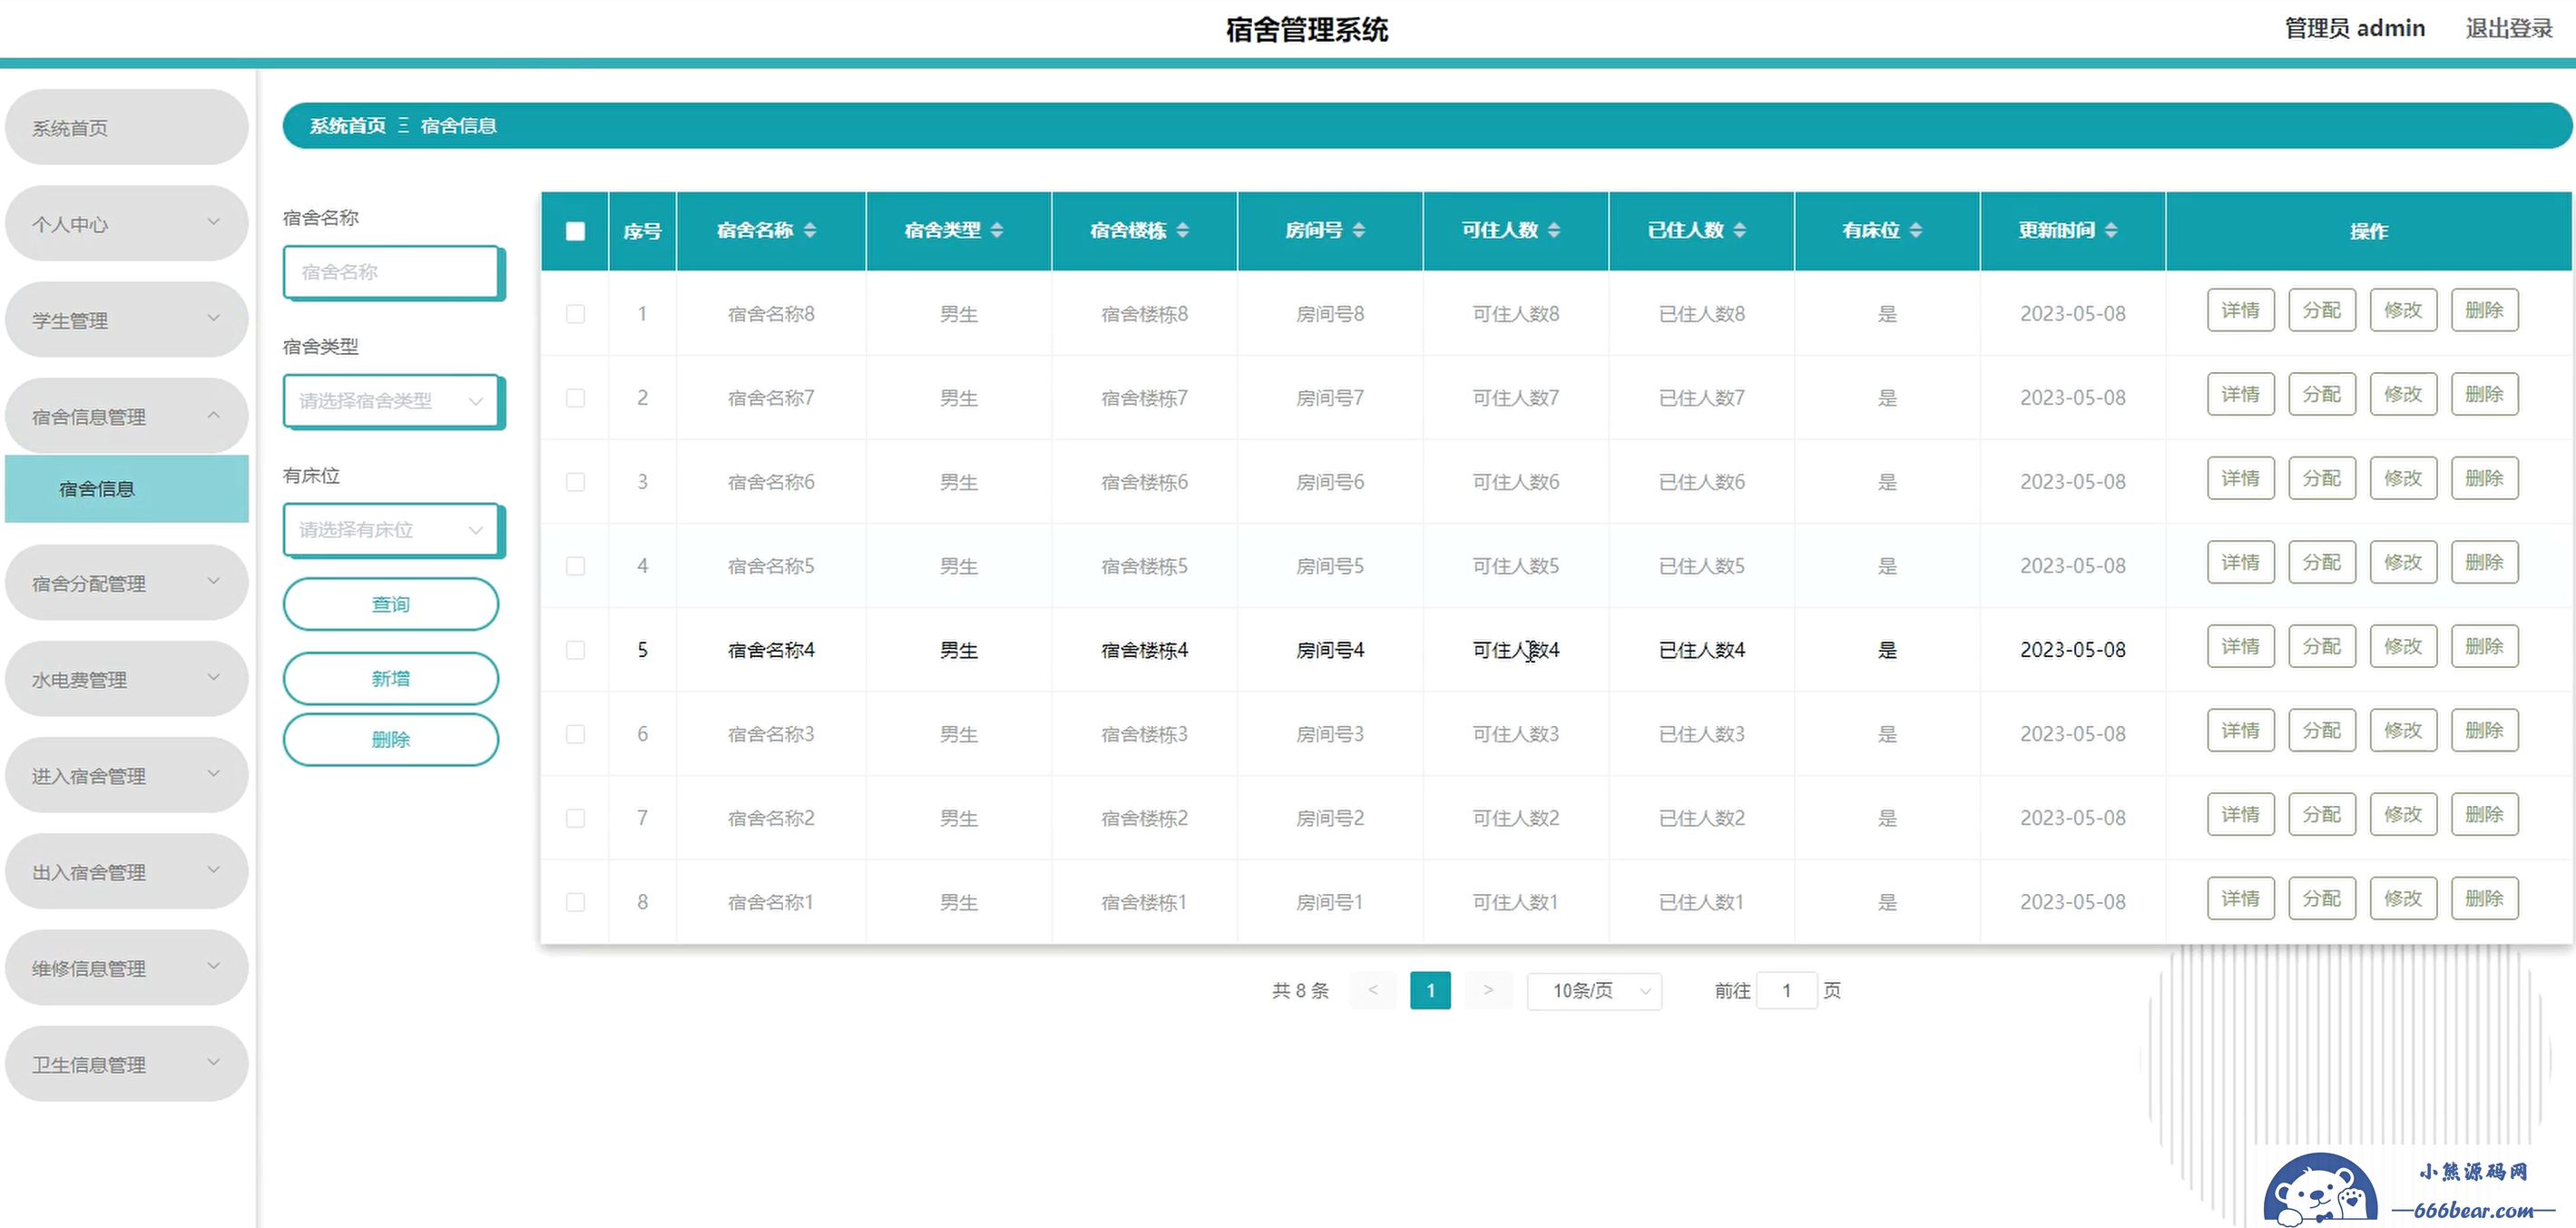Open 详情 for 宿舍名称8
Screen dimensions: 2576x1228
tap(2240, 310)
